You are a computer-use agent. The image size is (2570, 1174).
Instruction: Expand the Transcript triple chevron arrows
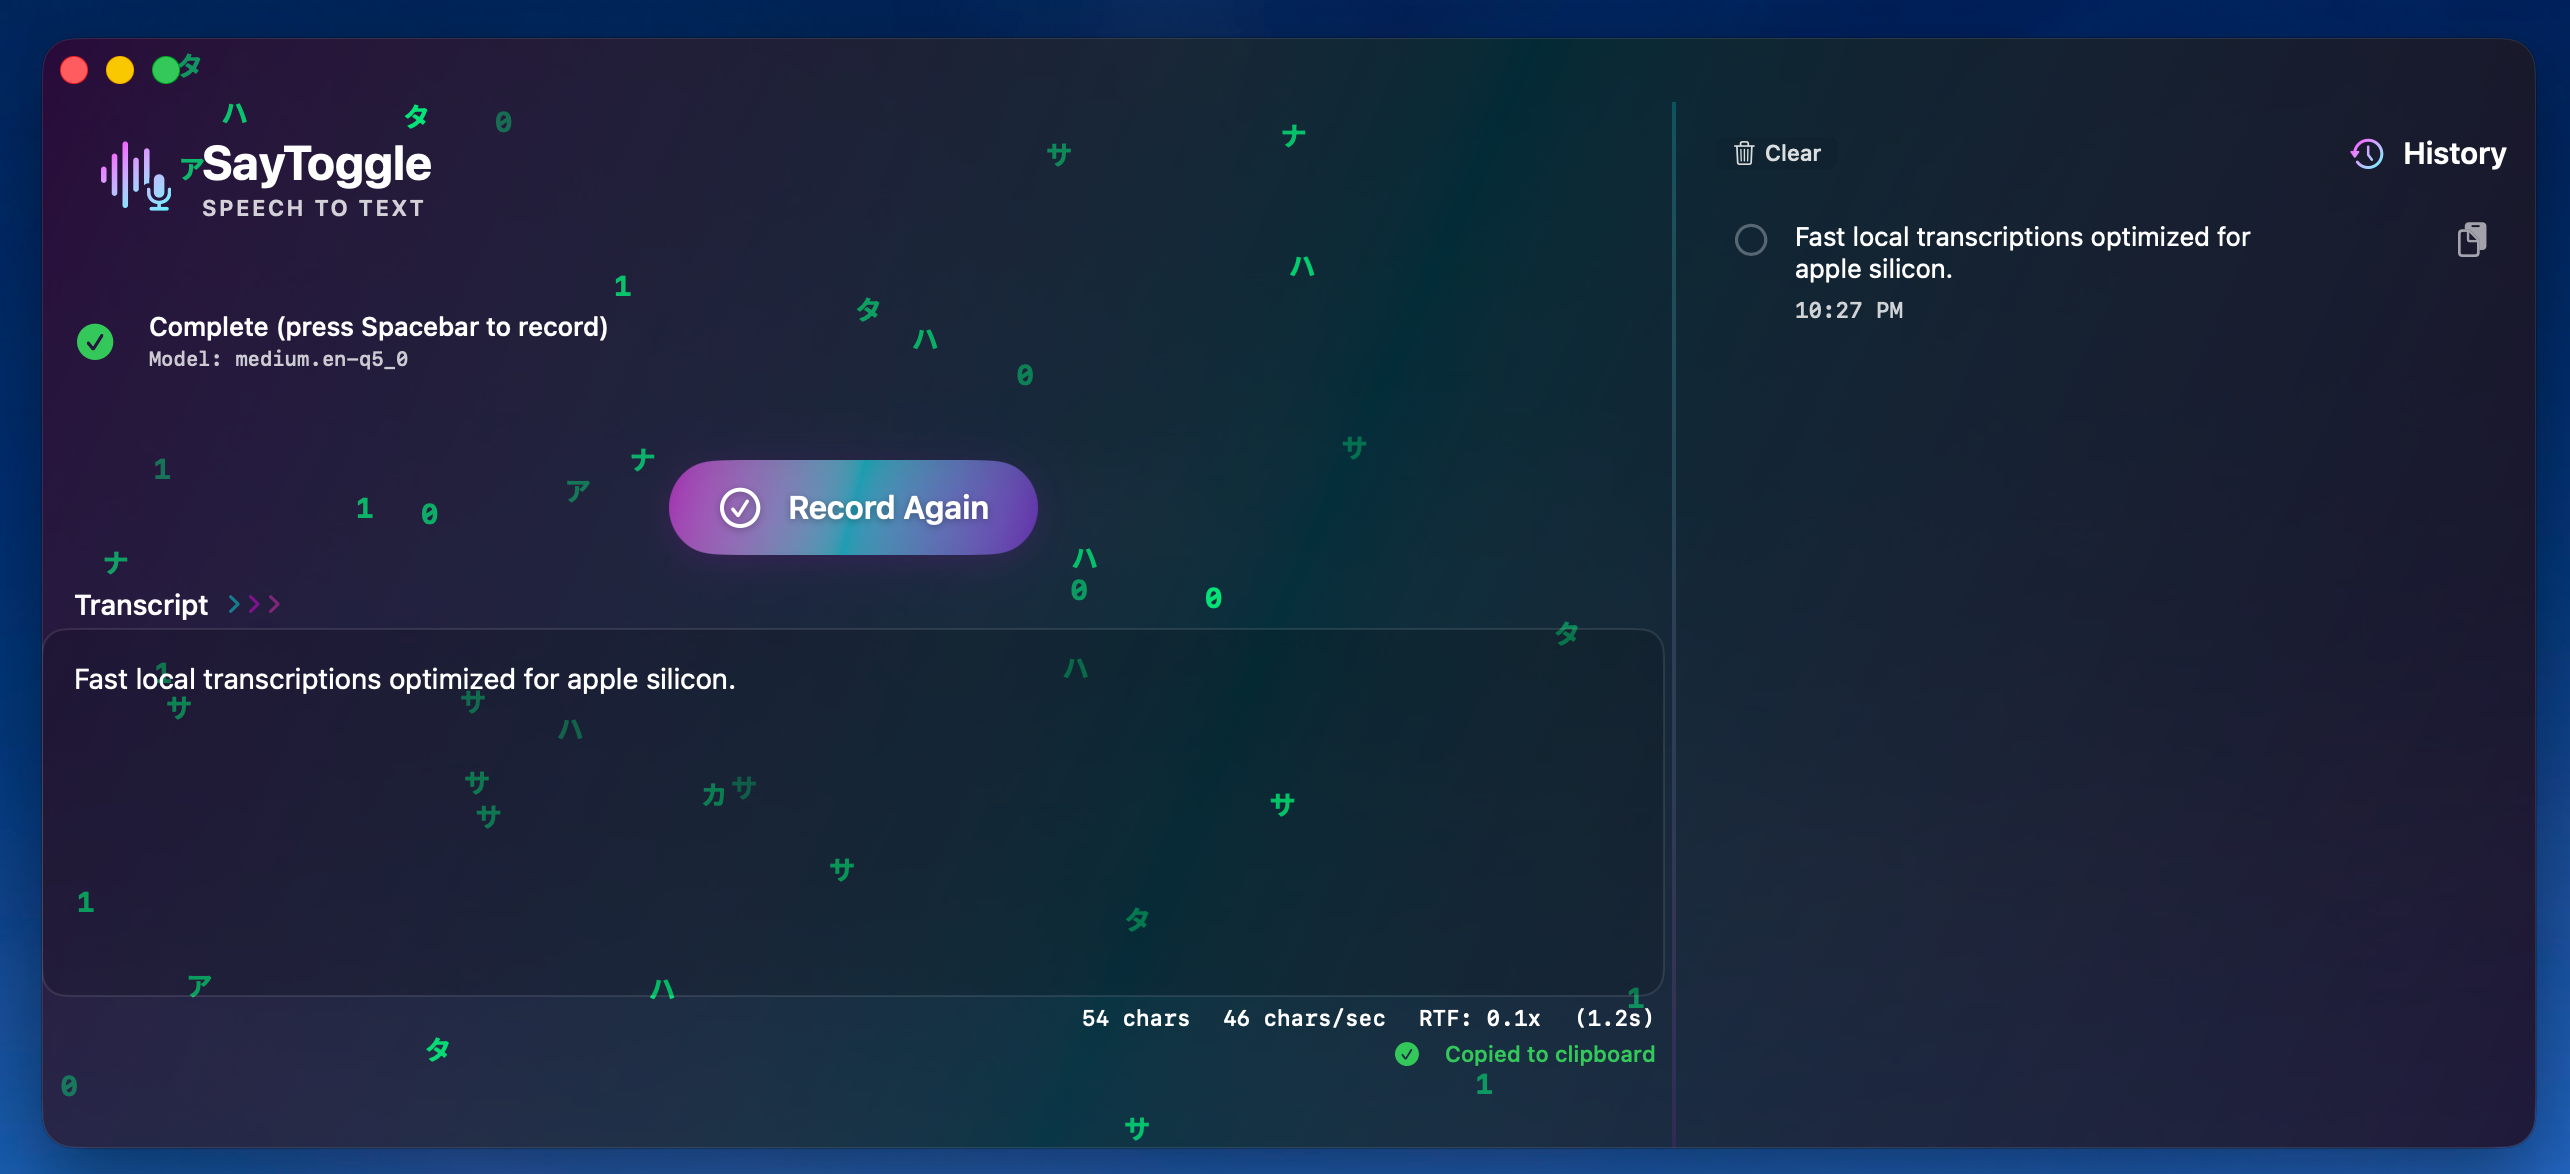tap(254, 604)
